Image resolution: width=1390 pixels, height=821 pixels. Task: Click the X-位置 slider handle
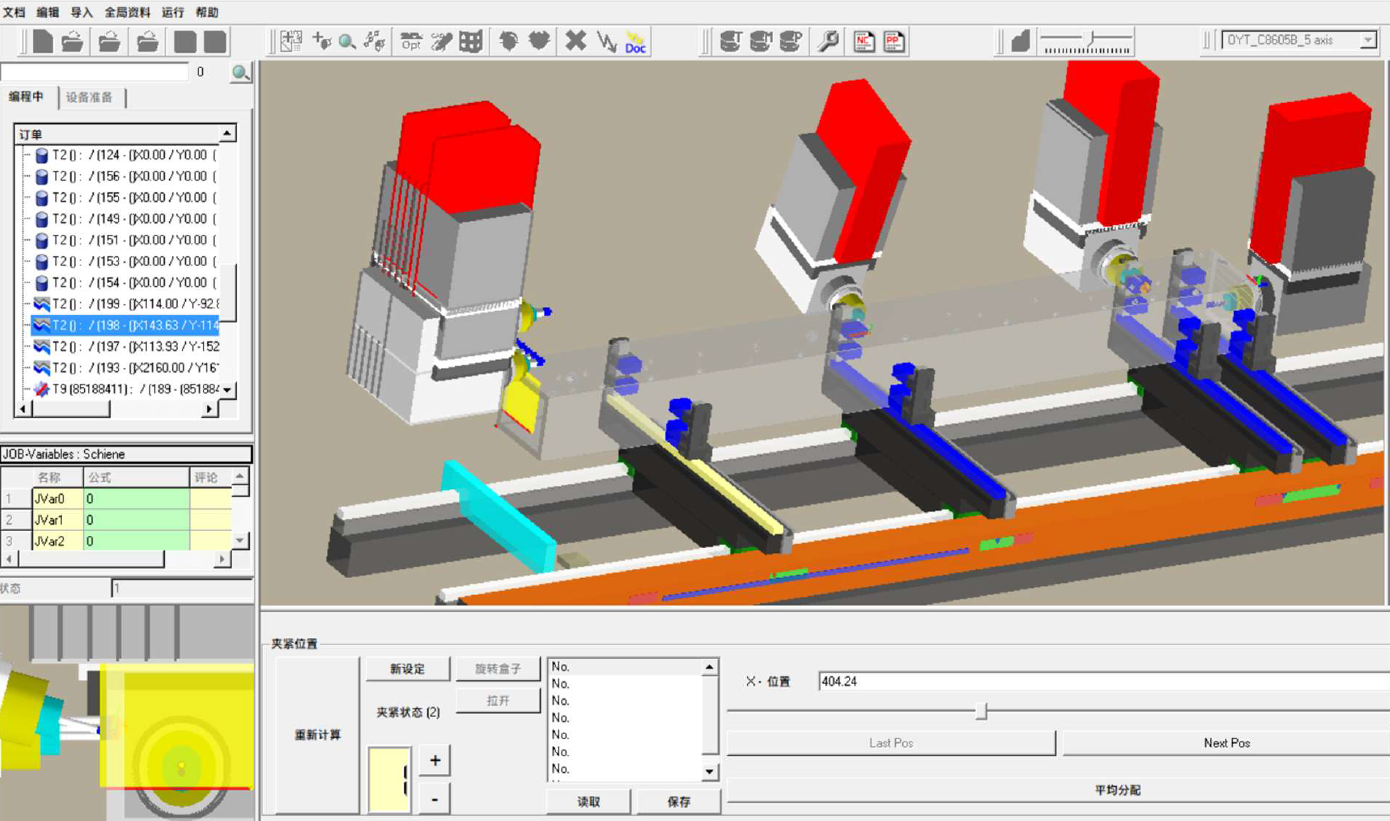point(982,711)
